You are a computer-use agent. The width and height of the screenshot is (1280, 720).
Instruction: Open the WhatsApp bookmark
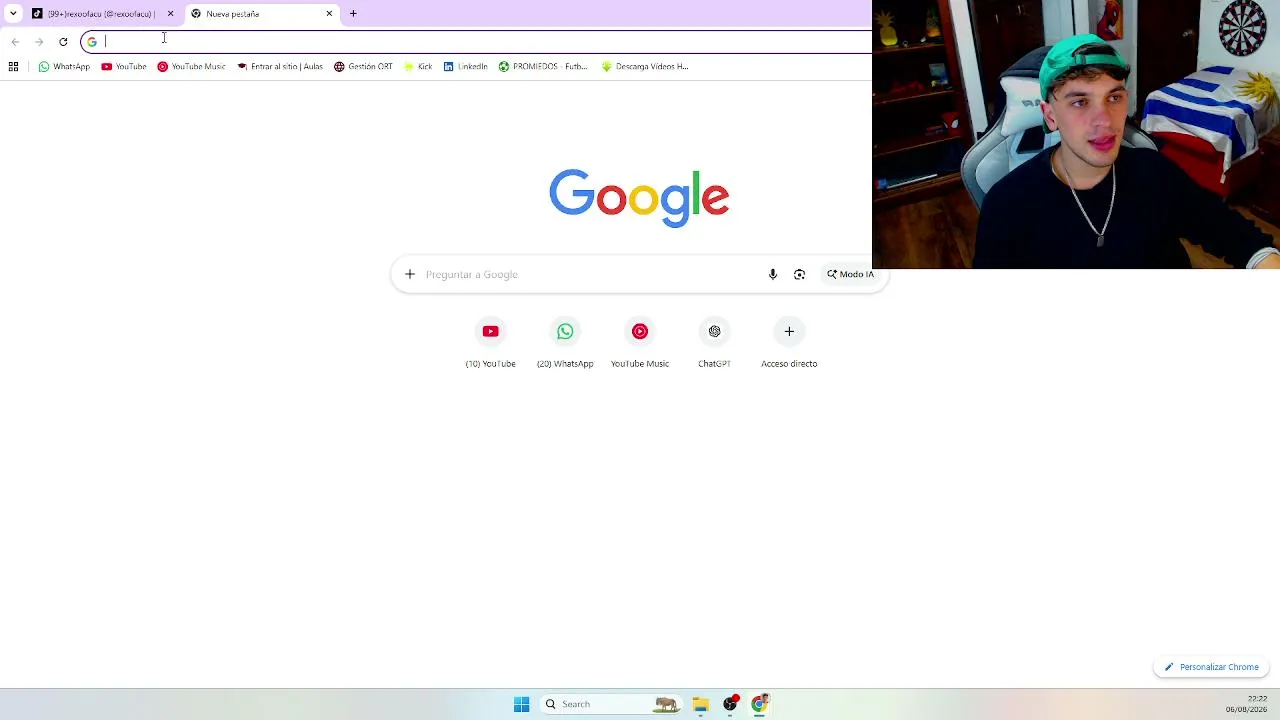[64, 67]
